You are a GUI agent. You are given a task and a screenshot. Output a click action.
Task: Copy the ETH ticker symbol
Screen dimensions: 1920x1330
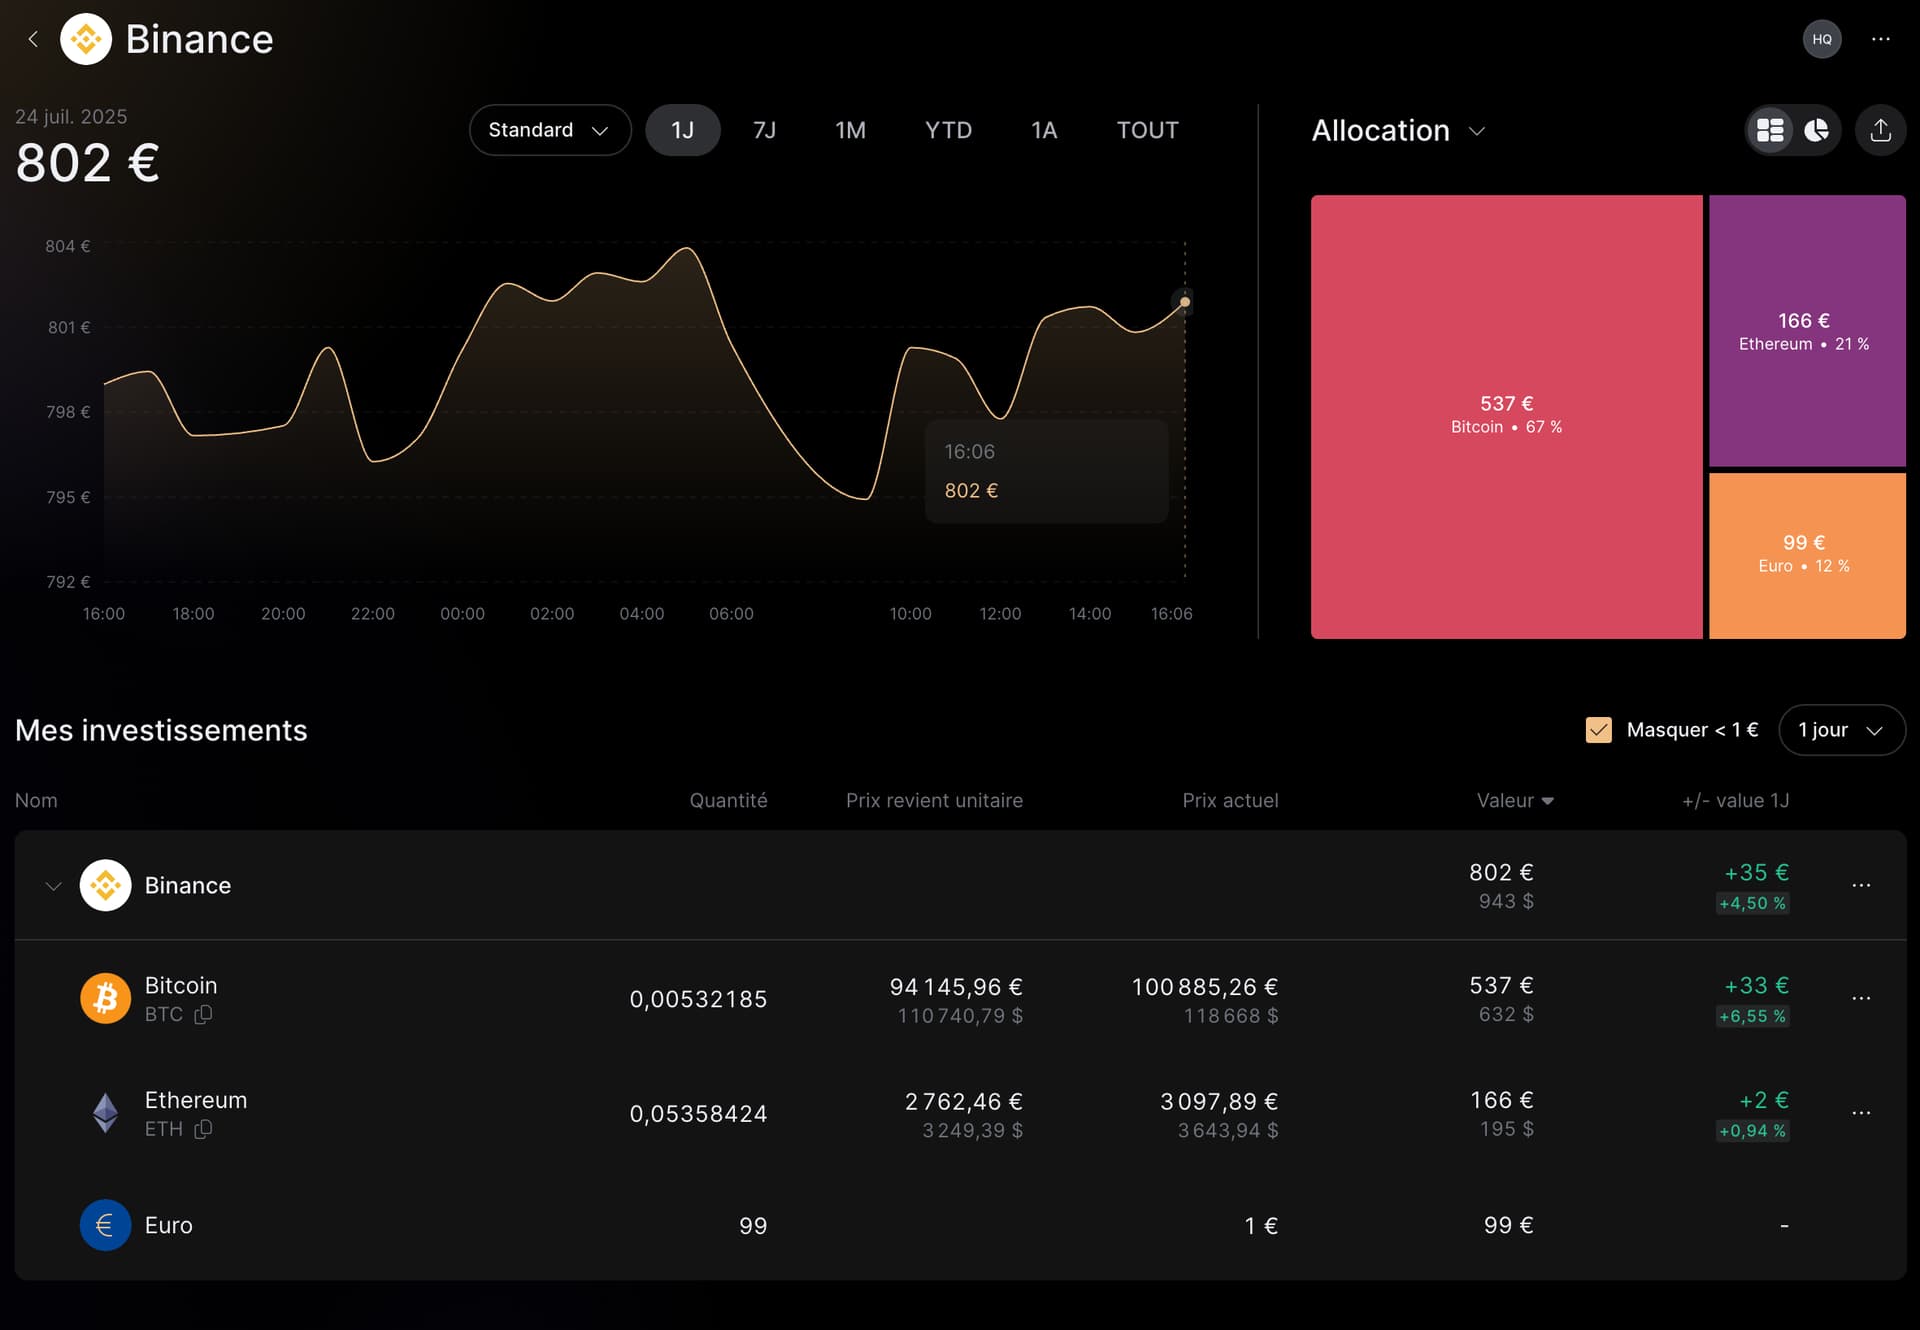pyautogui.click(x=203, y=1129)
